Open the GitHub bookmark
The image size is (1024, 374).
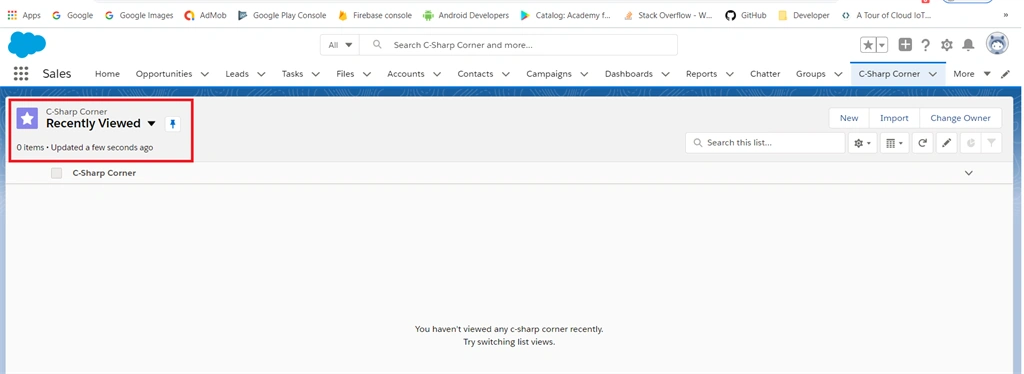point(746,15)
